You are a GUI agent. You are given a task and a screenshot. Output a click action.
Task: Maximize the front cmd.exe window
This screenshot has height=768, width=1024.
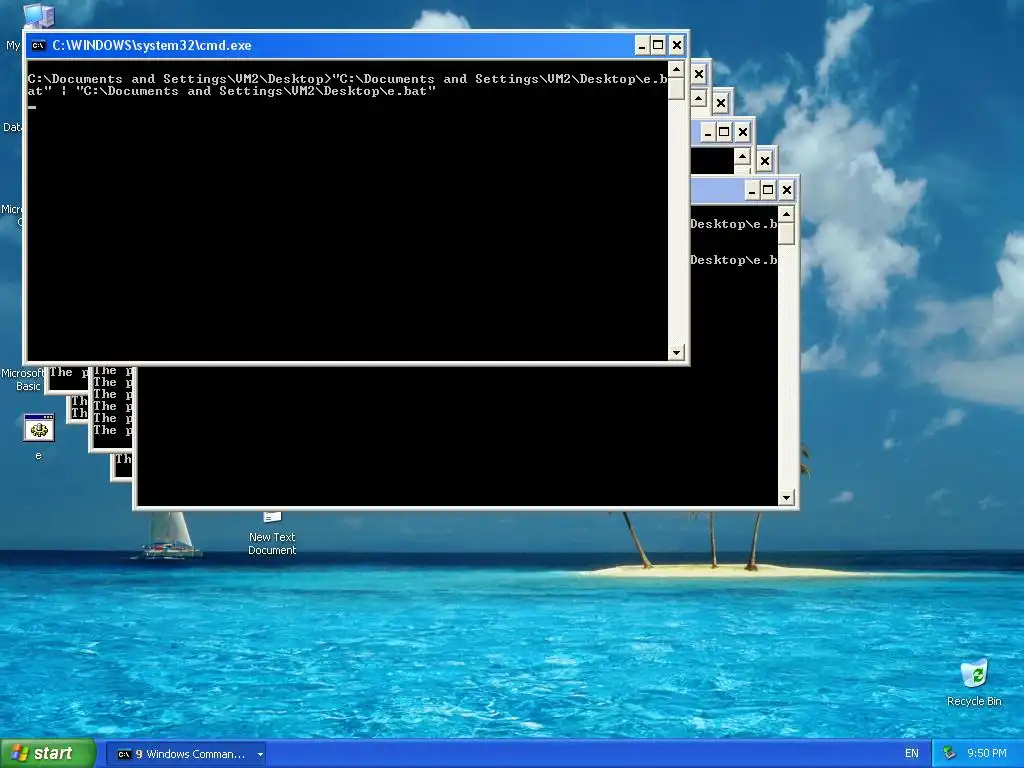tap(658, 45)
